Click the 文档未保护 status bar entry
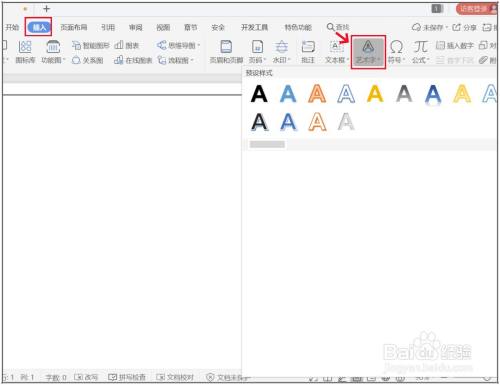 228,378
